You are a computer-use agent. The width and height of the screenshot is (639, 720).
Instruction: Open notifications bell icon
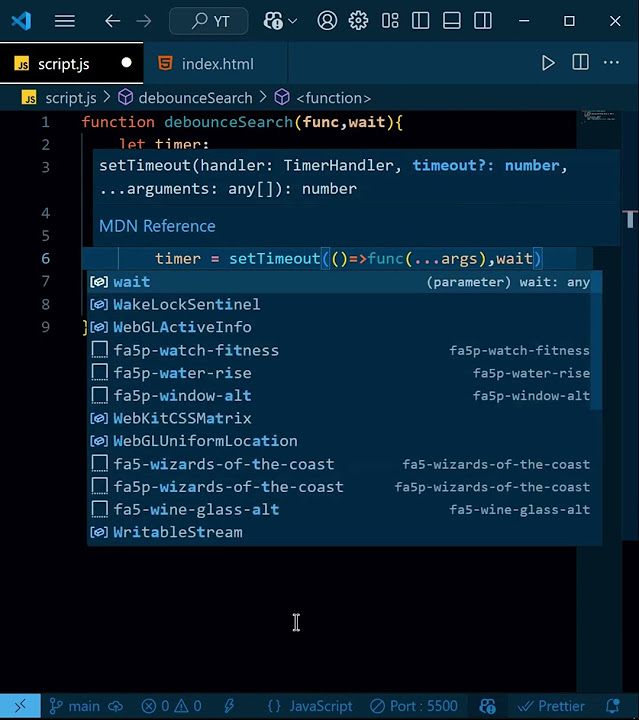click(613, 706)
